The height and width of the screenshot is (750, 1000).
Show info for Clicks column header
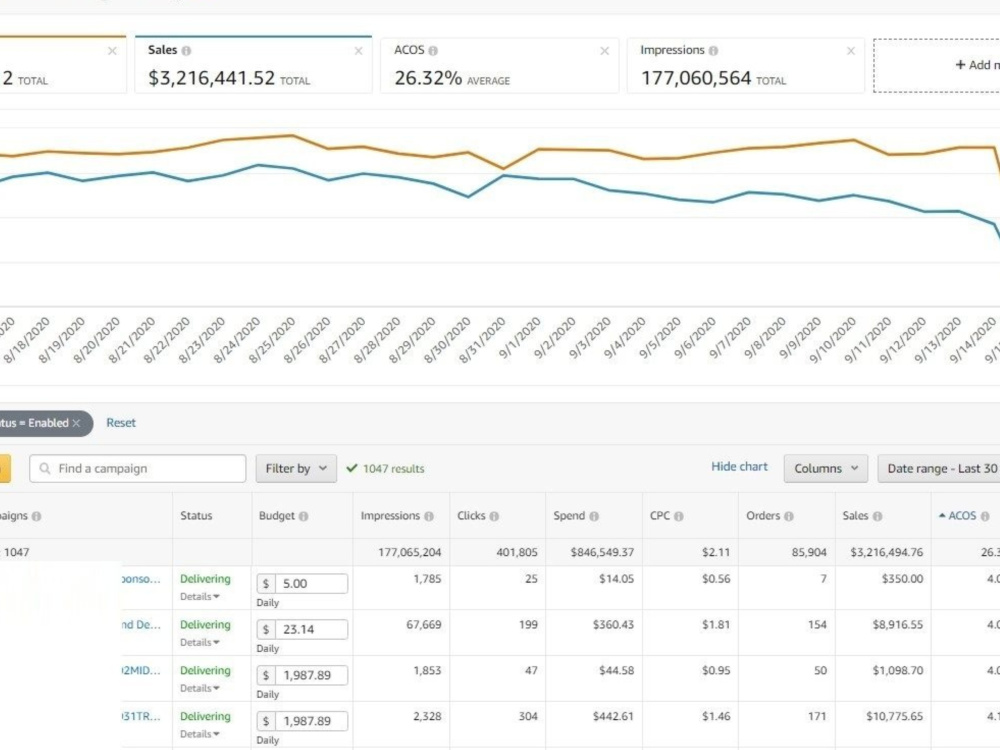point(494,516)
